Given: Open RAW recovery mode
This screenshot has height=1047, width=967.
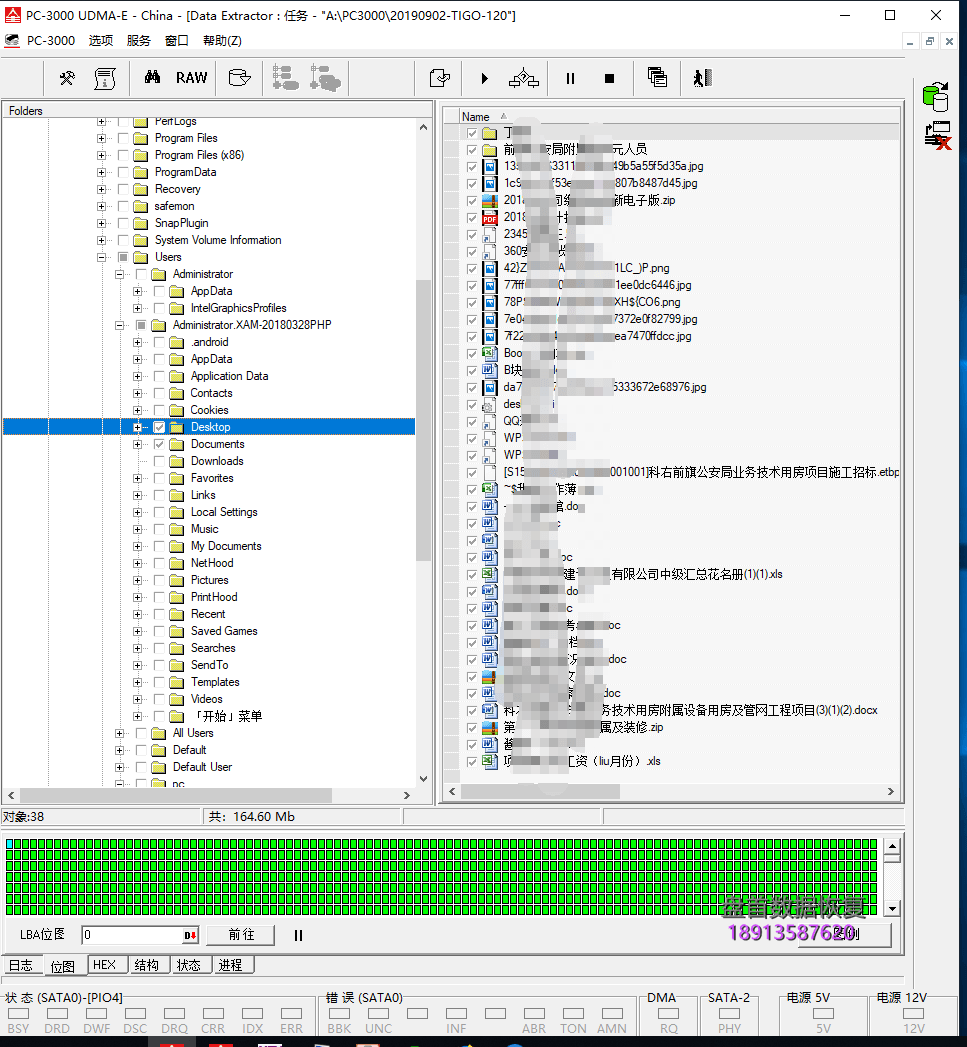Looking at the screenshot, I should tap(192, 77).
